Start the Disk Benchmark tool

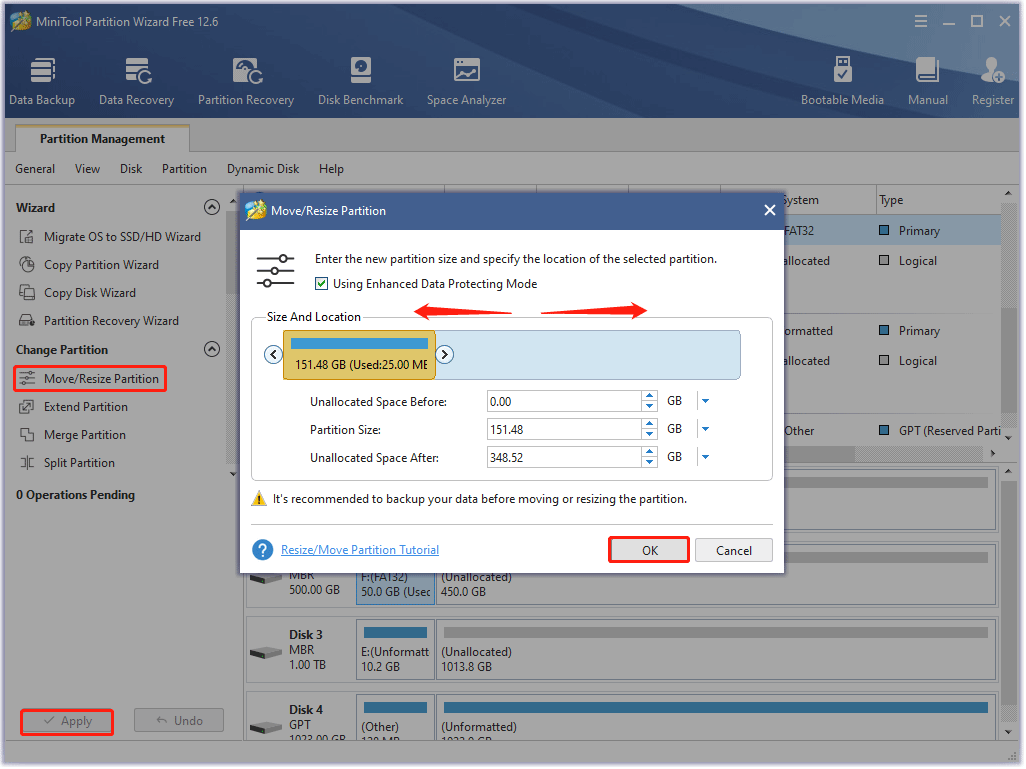(x=361, y=82)
